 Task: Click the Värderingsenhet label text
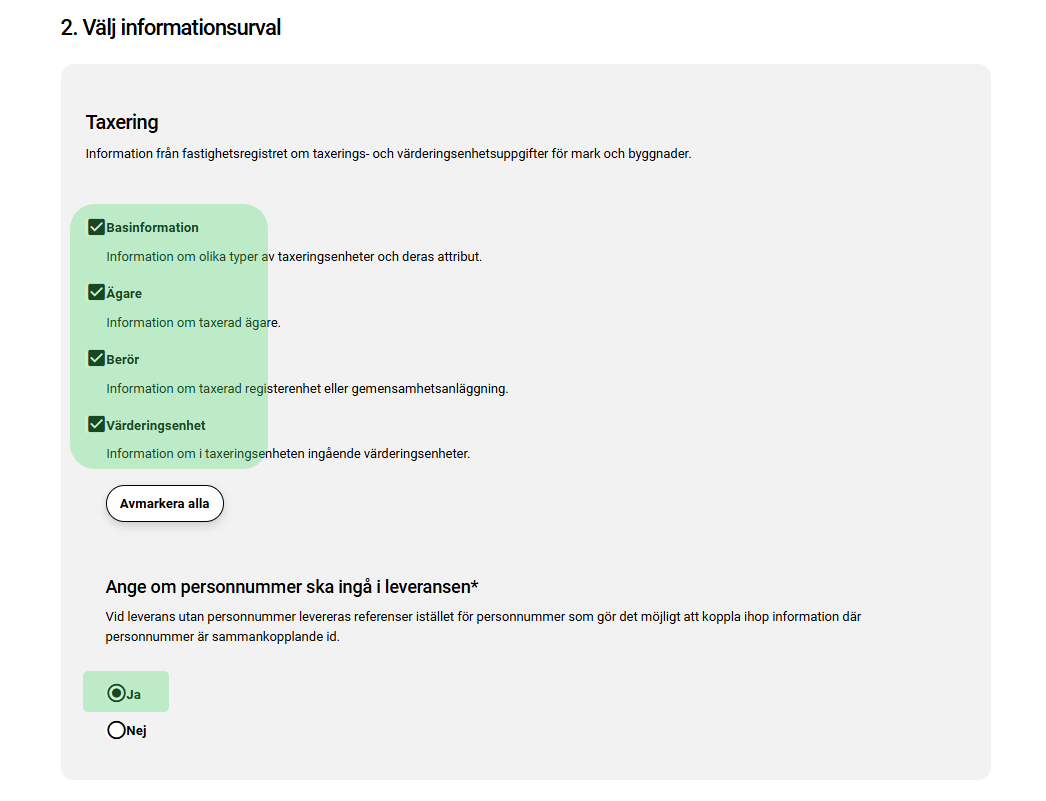pos(156,426)
